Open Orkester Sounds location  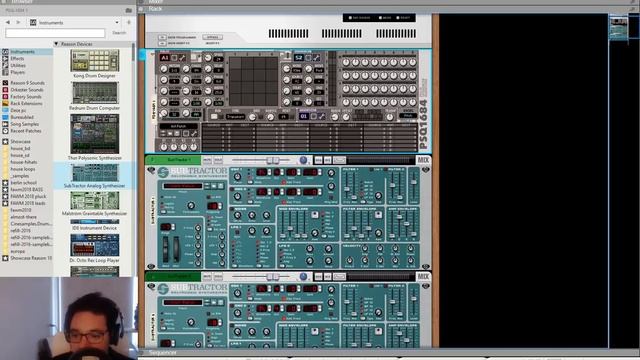(x=27, y=90)
